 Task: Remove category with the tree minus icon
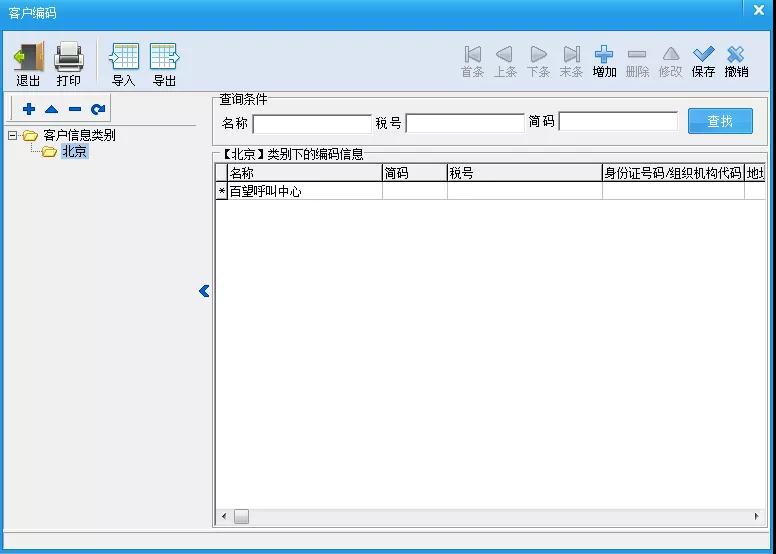pos(75,109)
